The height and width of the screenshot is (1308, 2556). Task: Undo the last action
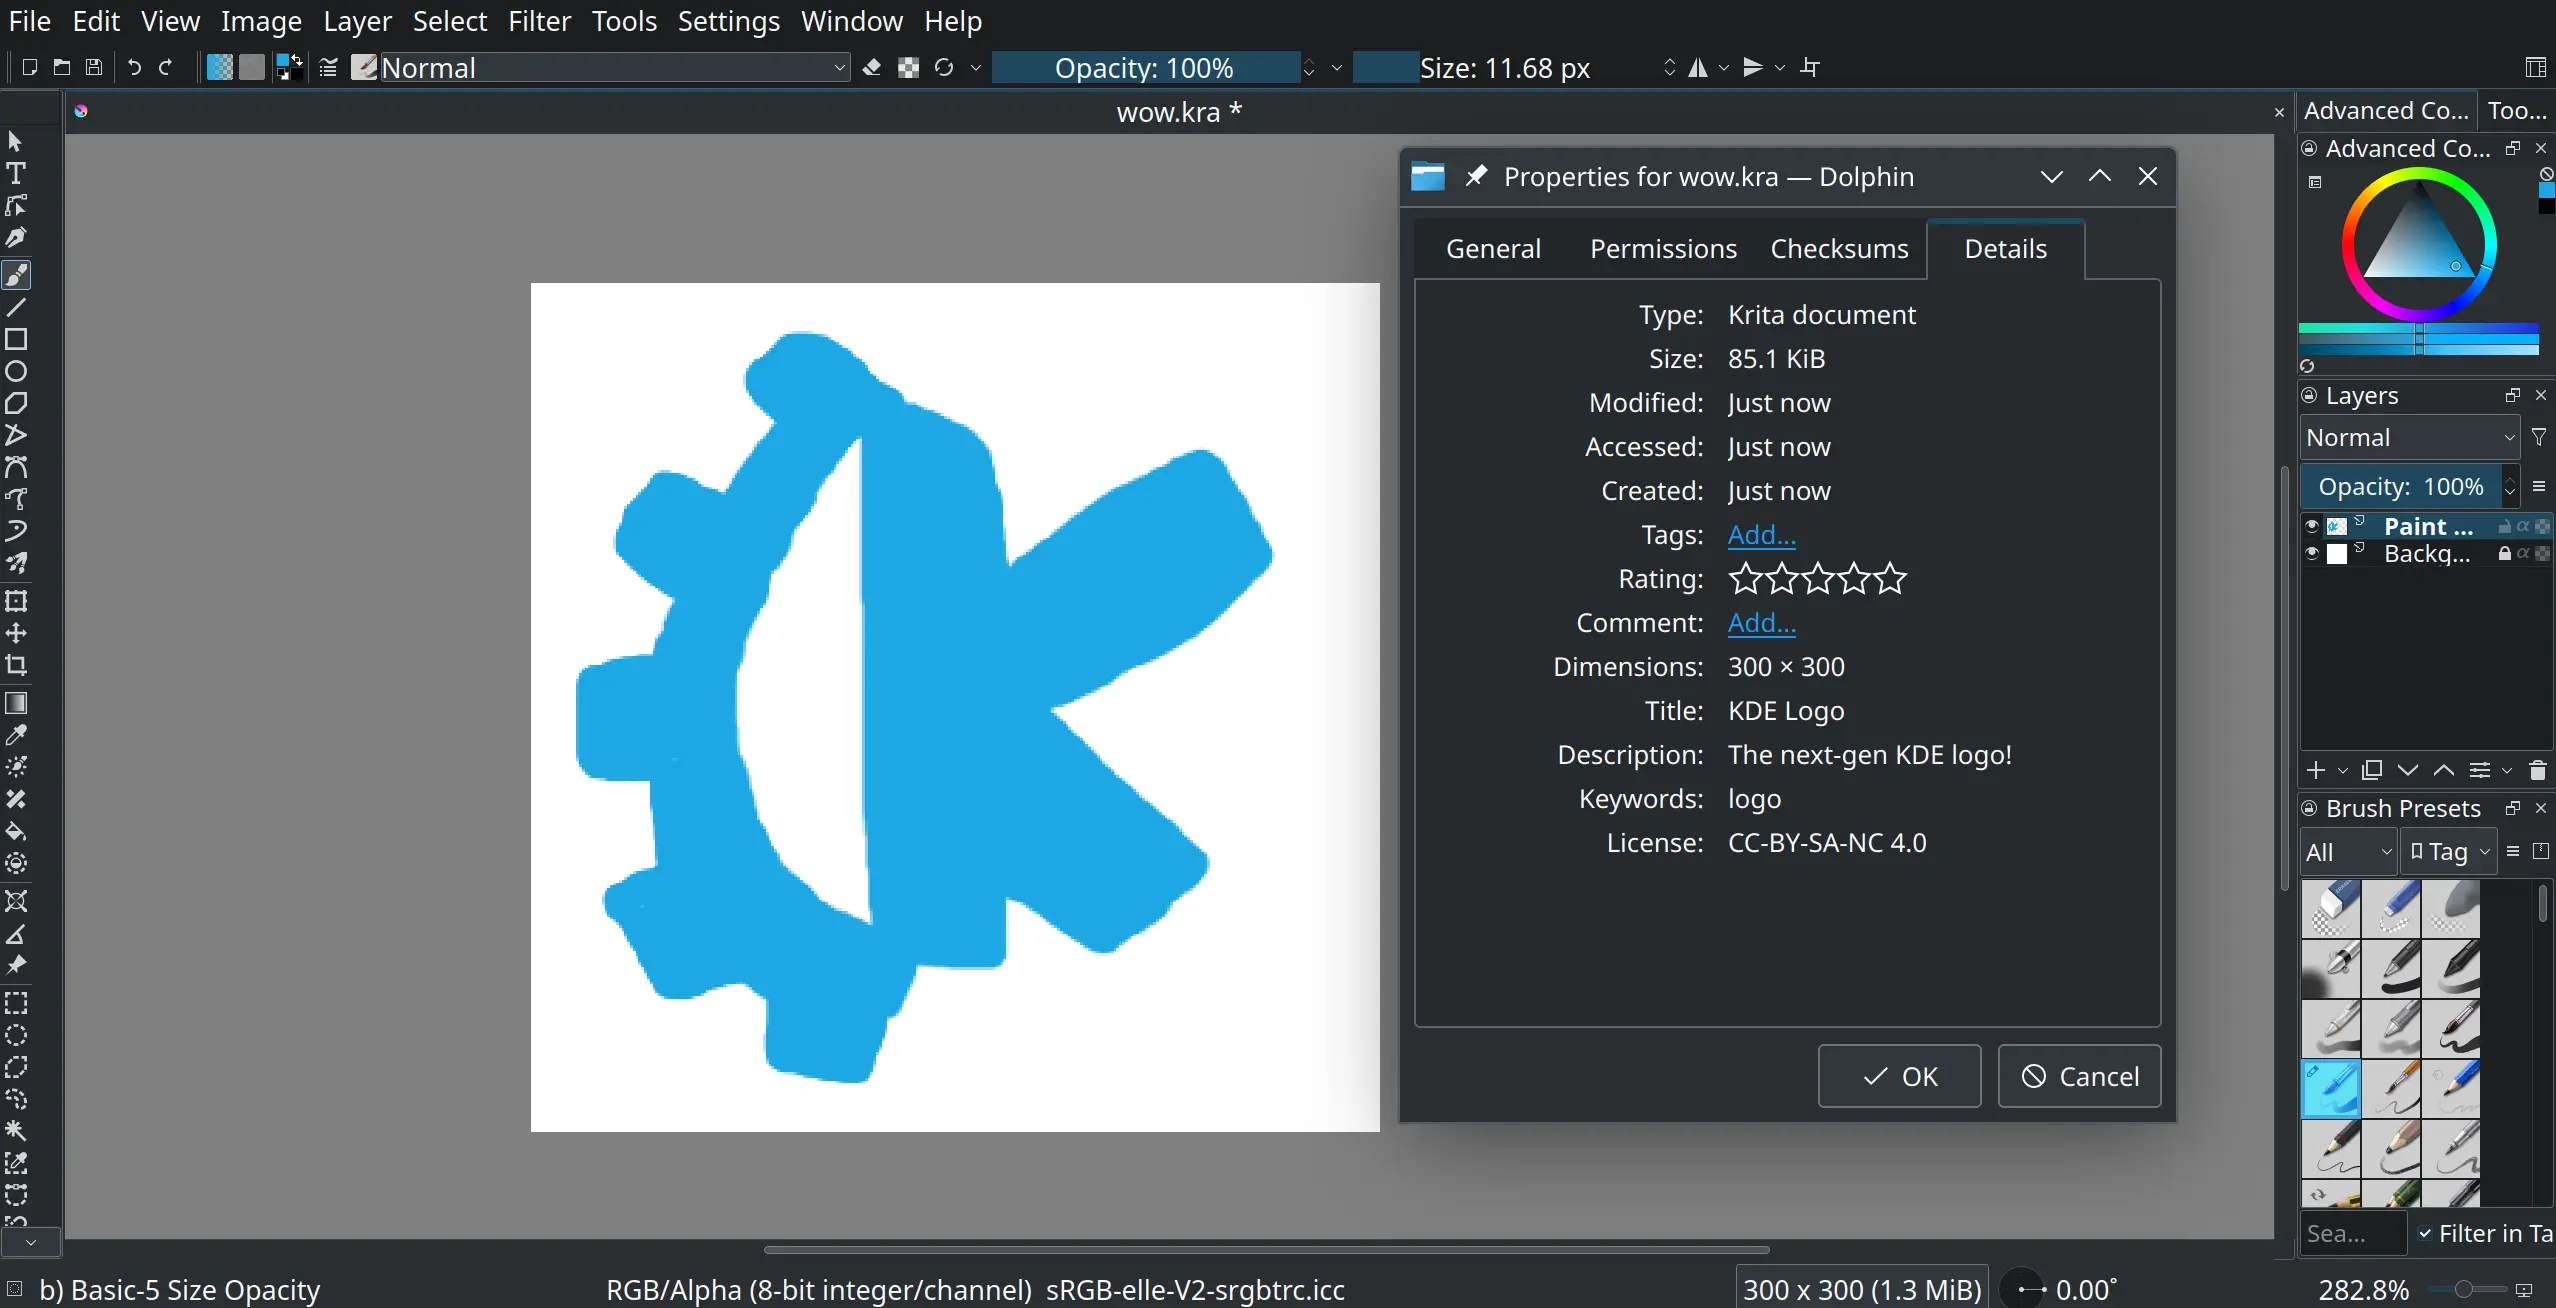(134, 67)
